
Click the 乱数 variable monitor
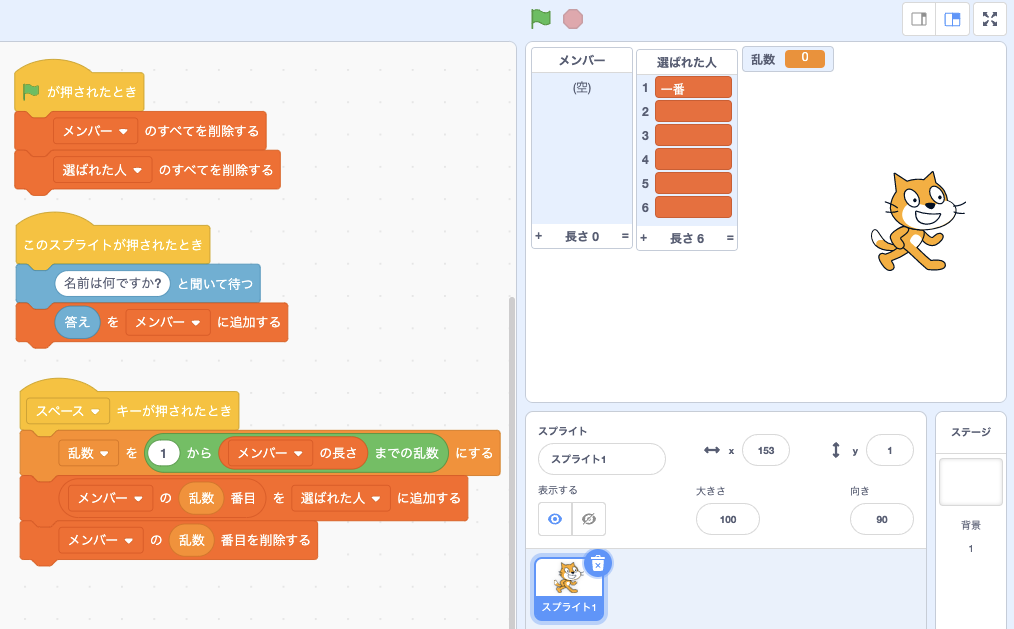pos(788,59)
